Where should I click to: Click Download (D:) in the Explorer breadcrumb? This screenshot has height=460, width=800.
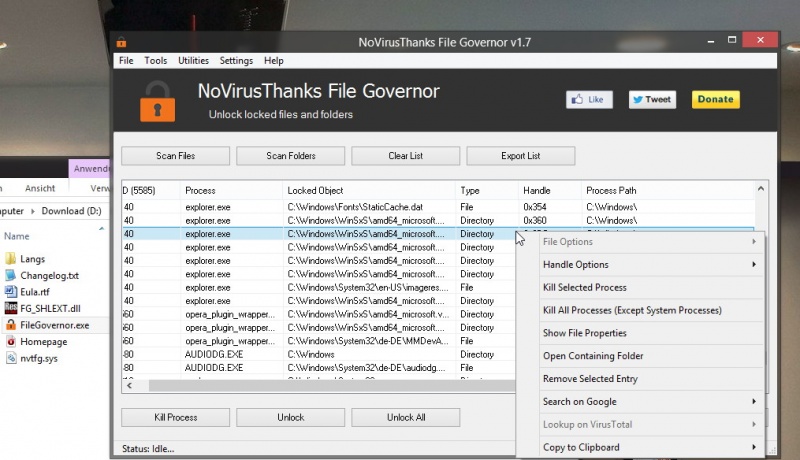71,211
